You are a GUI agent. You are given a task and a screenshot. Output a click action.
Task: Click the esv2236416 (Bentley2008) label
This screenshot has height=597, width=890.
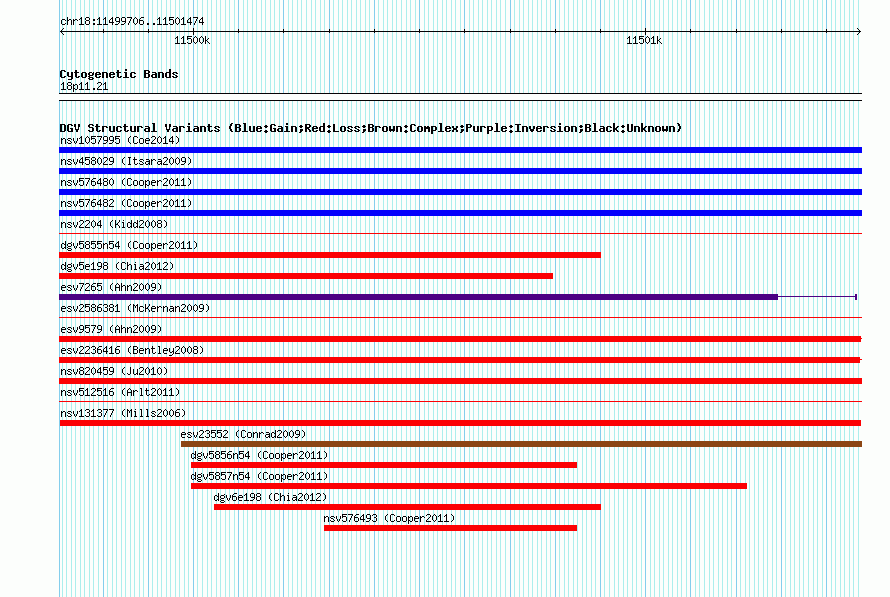(132, 350)
